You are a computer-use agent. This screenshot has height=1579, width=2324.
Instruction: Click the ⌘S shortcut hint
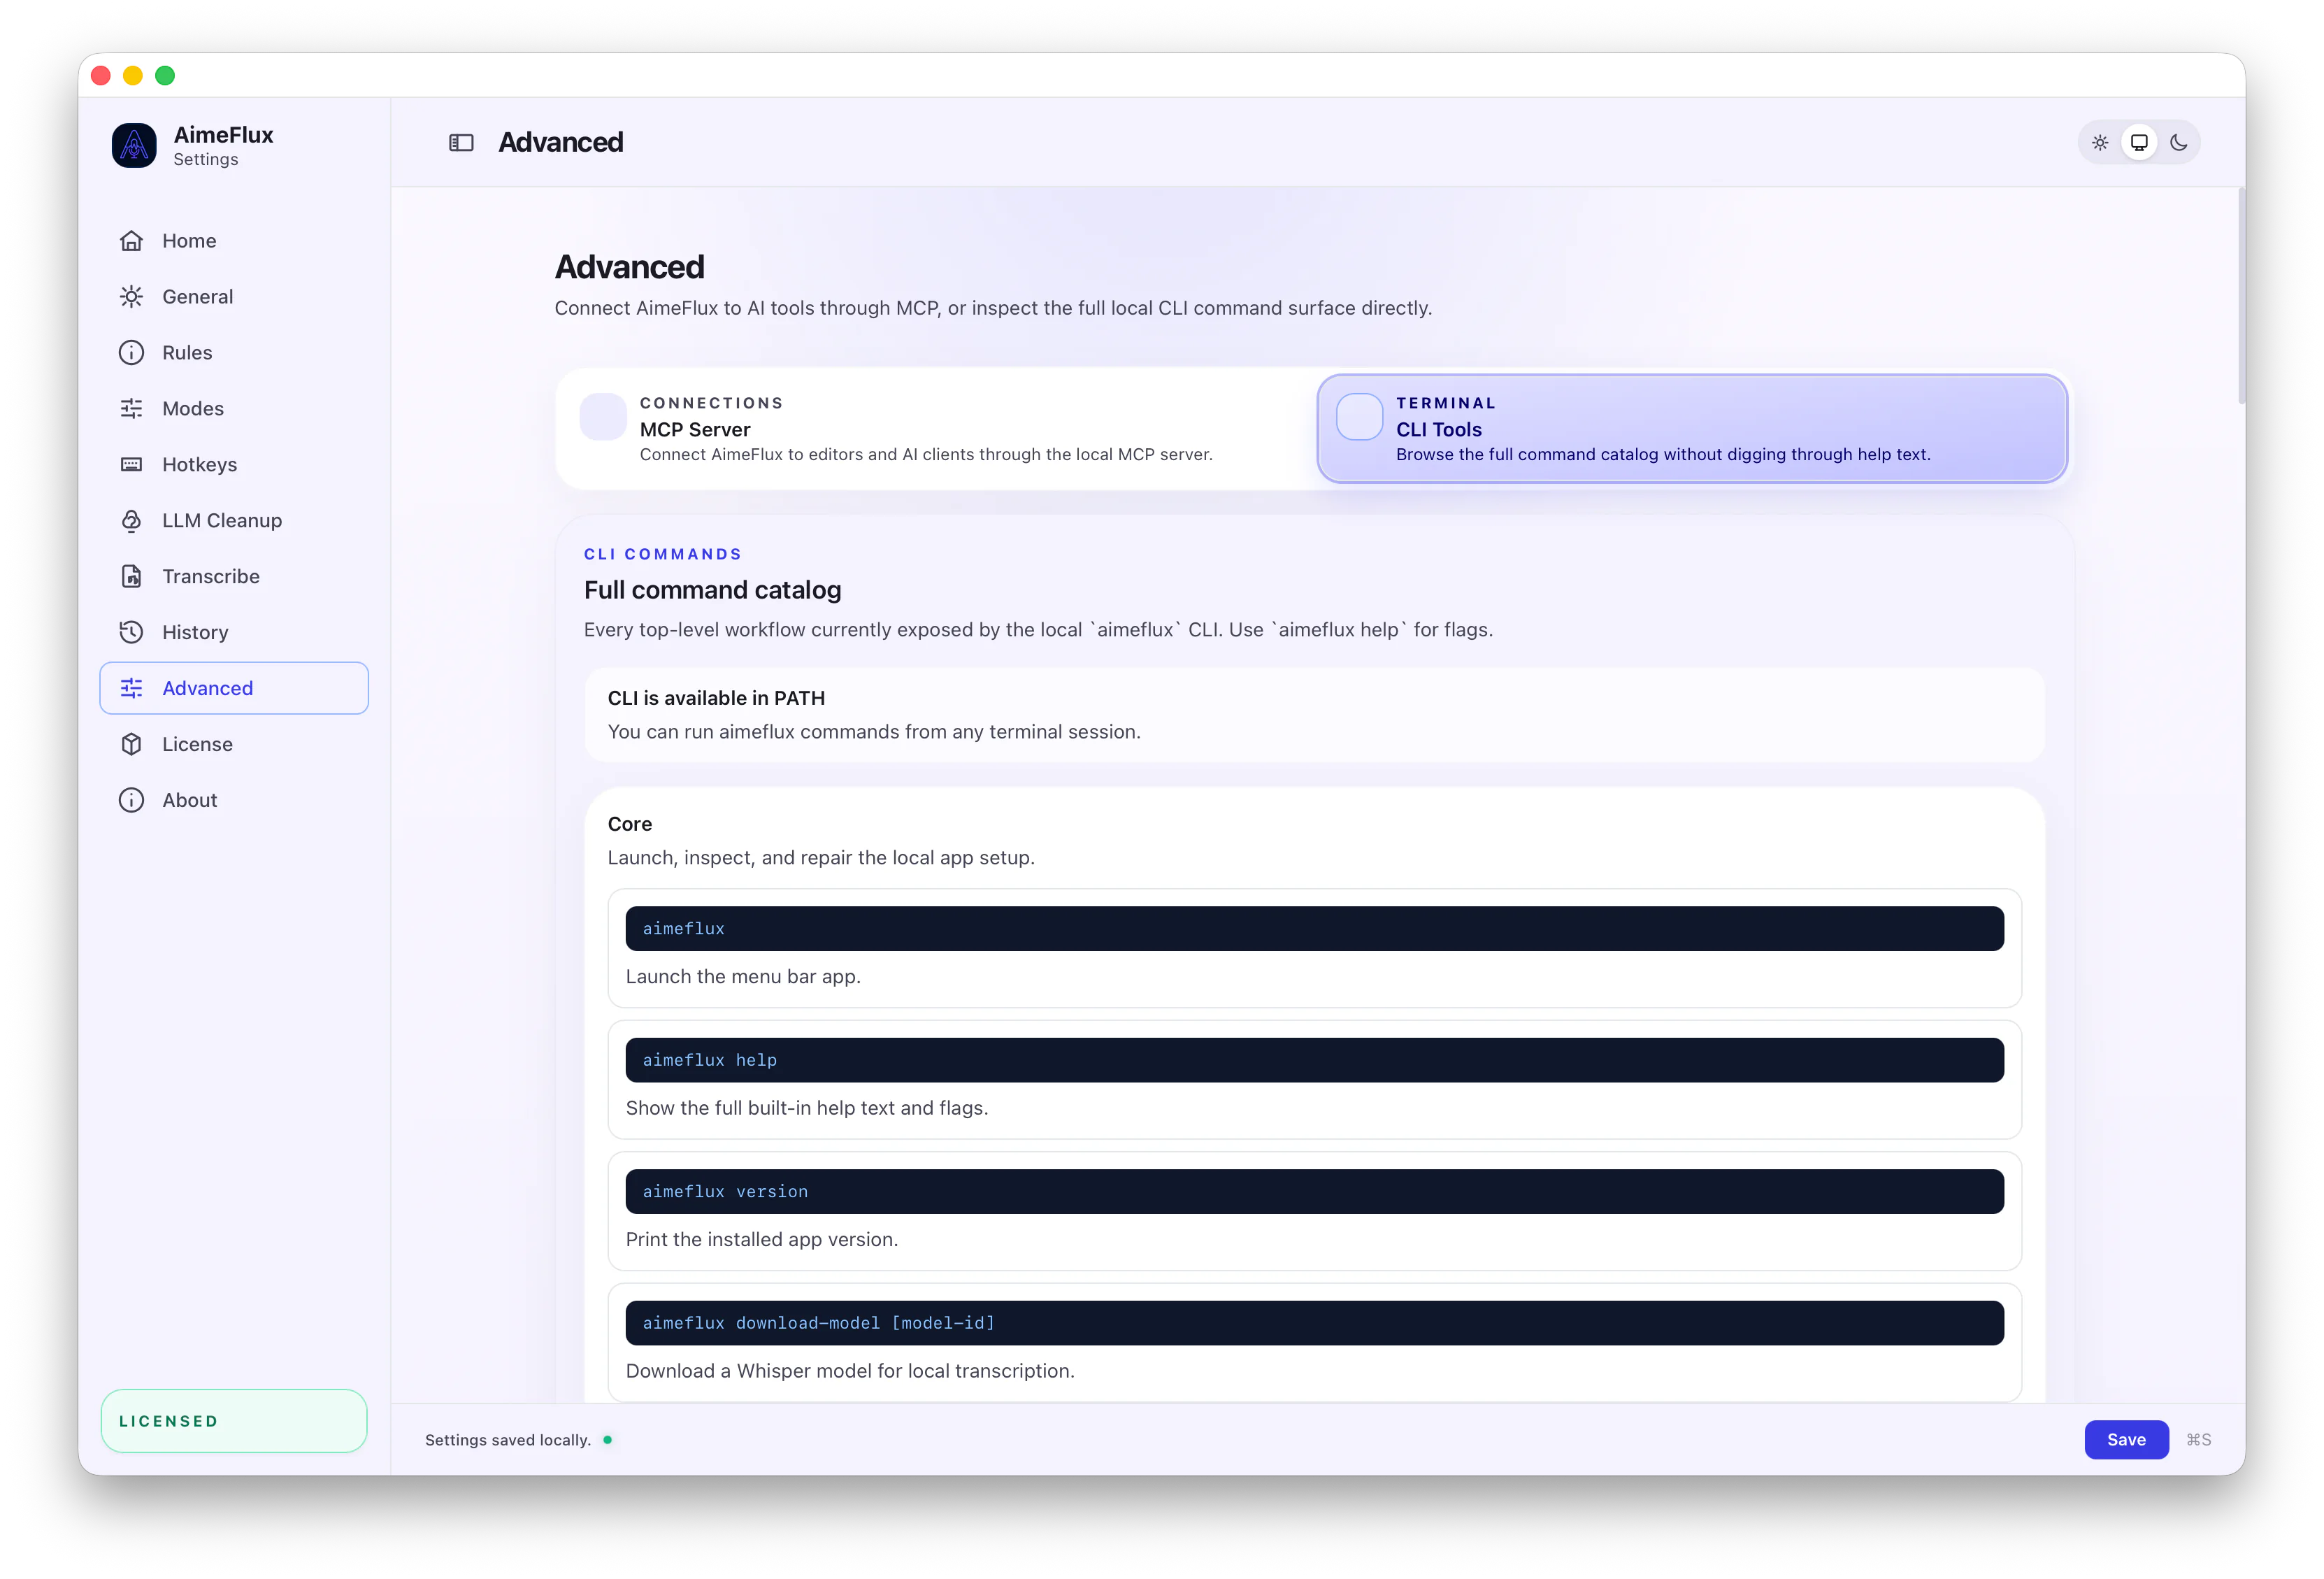click(x=2198, y=1440)
